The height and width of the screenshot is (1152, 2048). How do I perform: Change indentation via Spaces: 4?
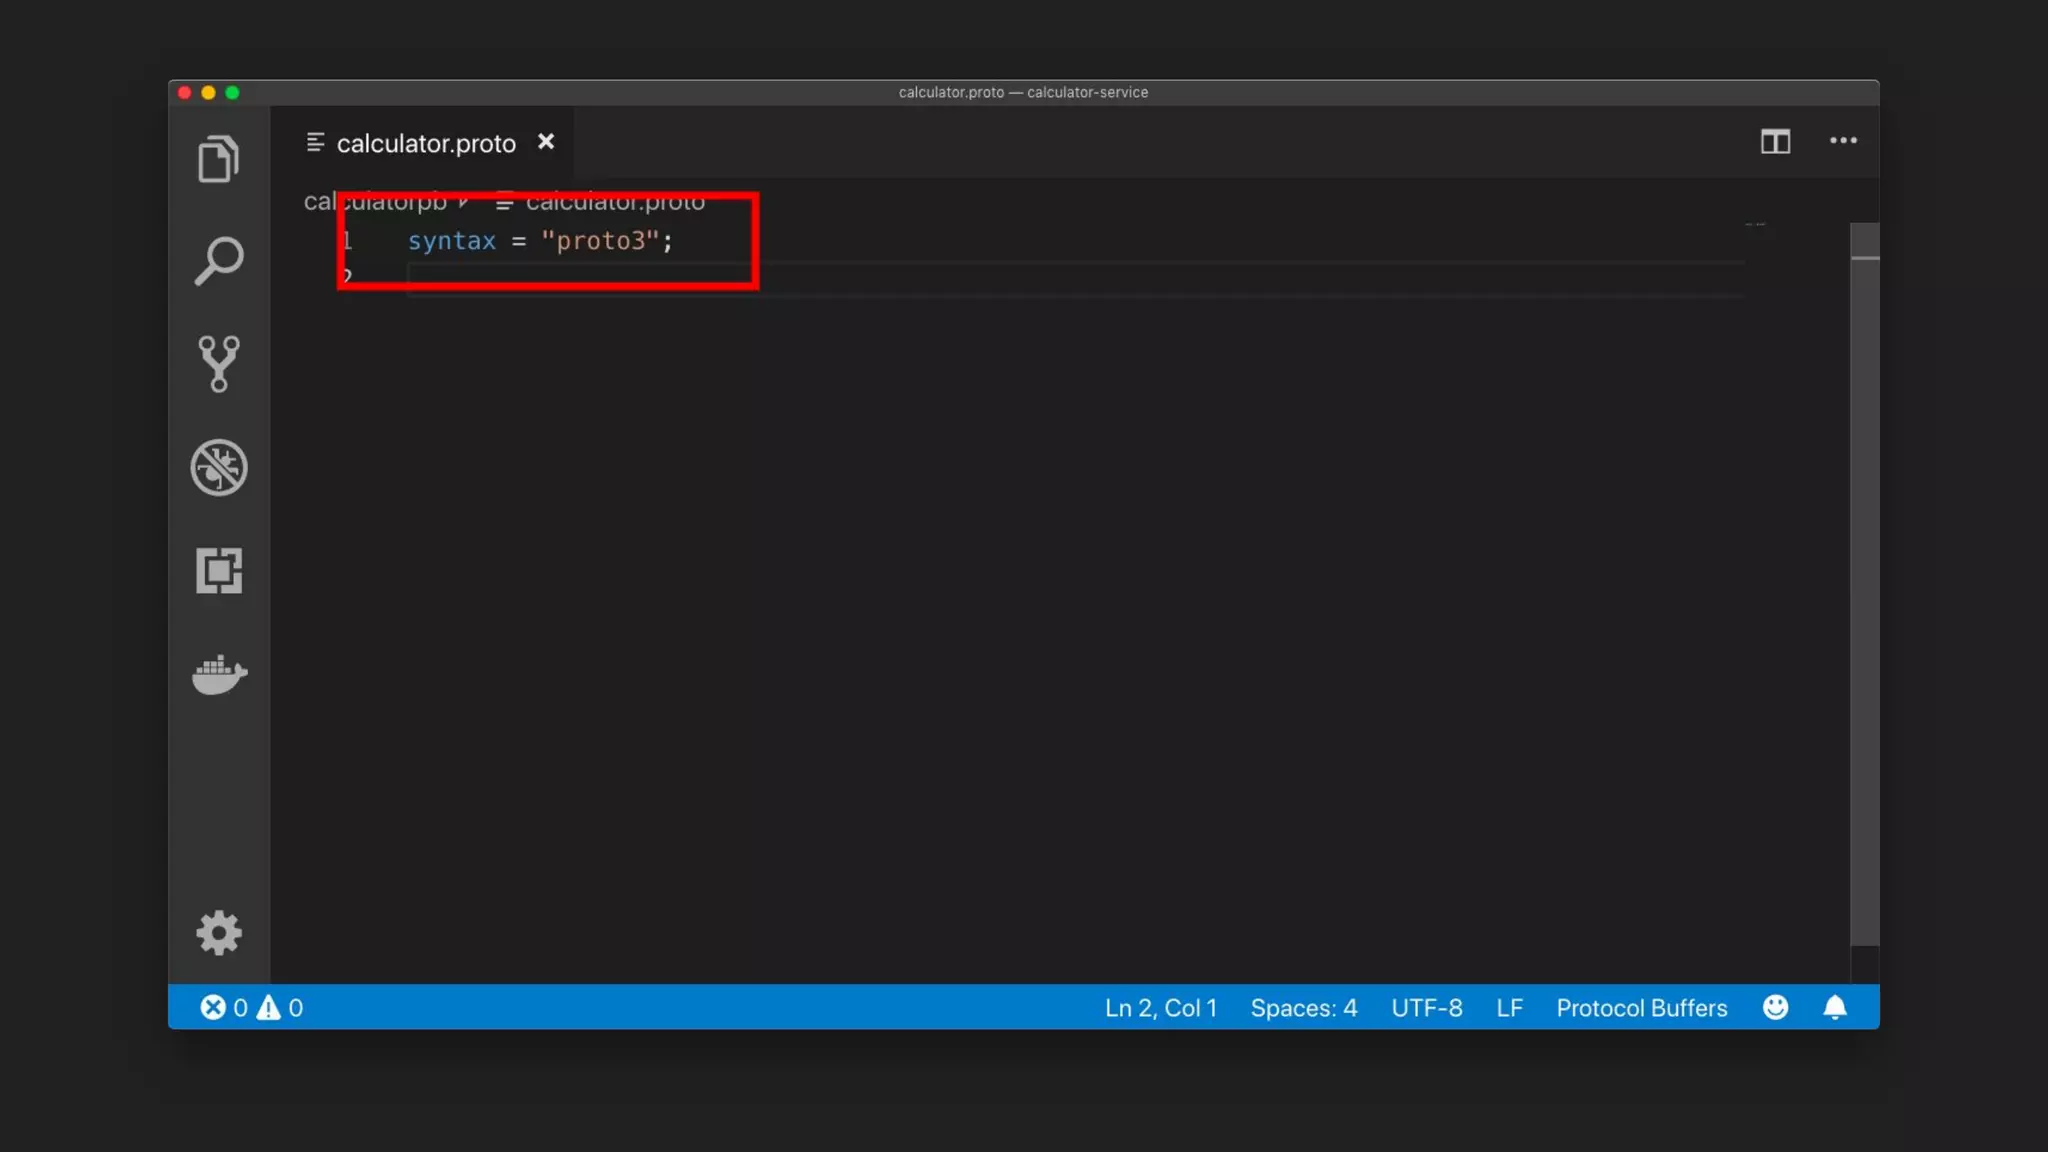click(x=1303, y=1008)
